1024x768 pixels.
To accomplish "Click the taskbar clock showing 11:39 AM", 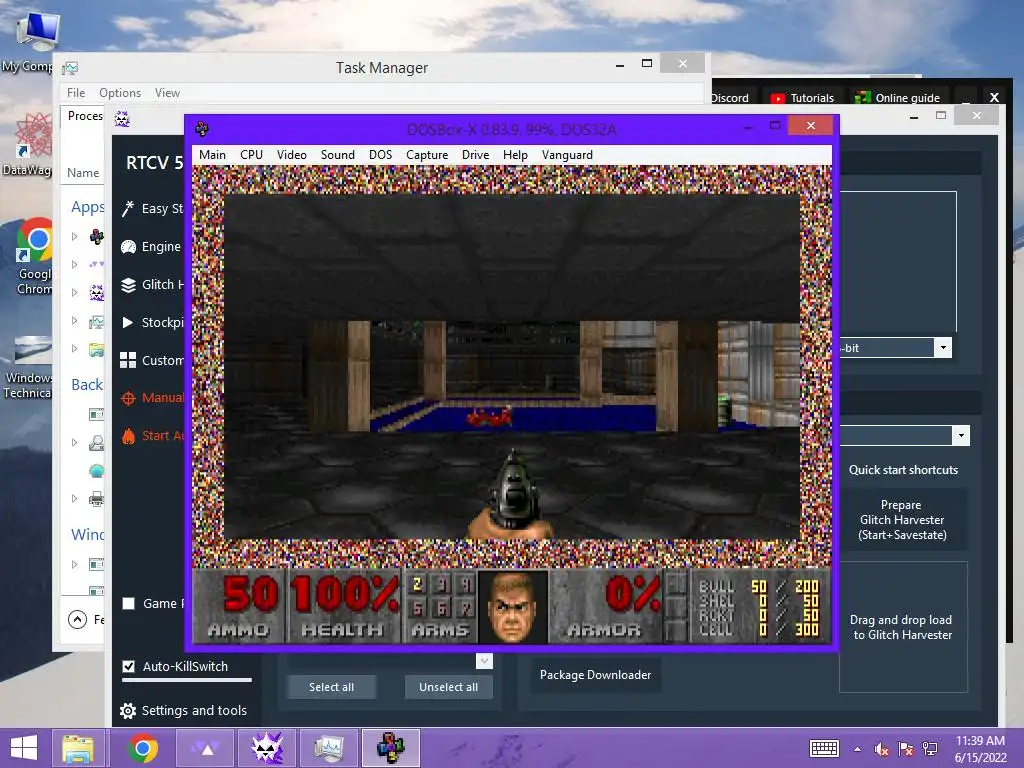I will [980, 749].
